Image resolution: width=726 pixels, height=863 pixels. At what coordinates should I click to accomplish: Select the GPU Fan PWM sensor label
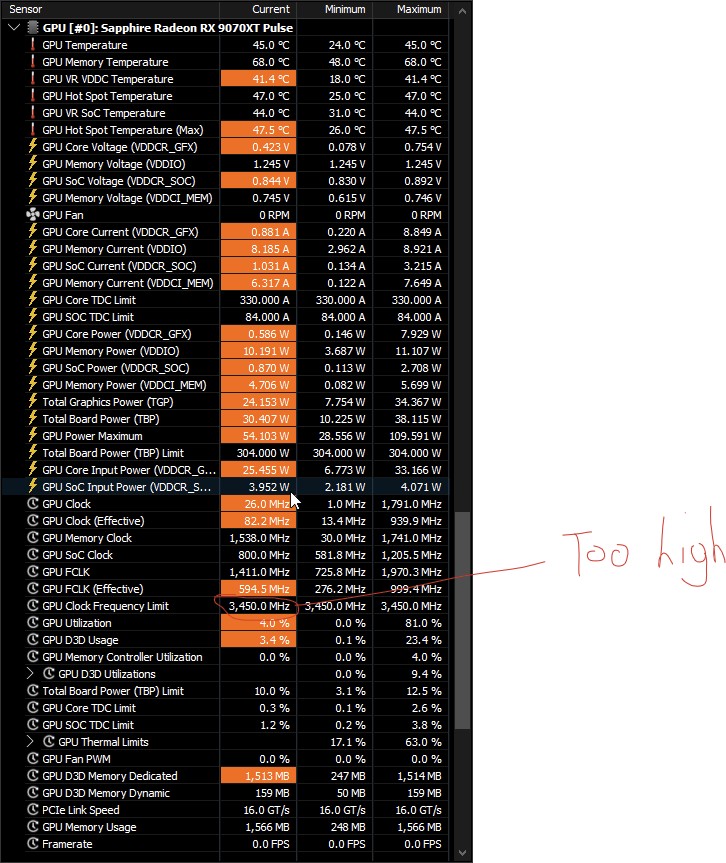pyautogui.click(x=77, y=759)
